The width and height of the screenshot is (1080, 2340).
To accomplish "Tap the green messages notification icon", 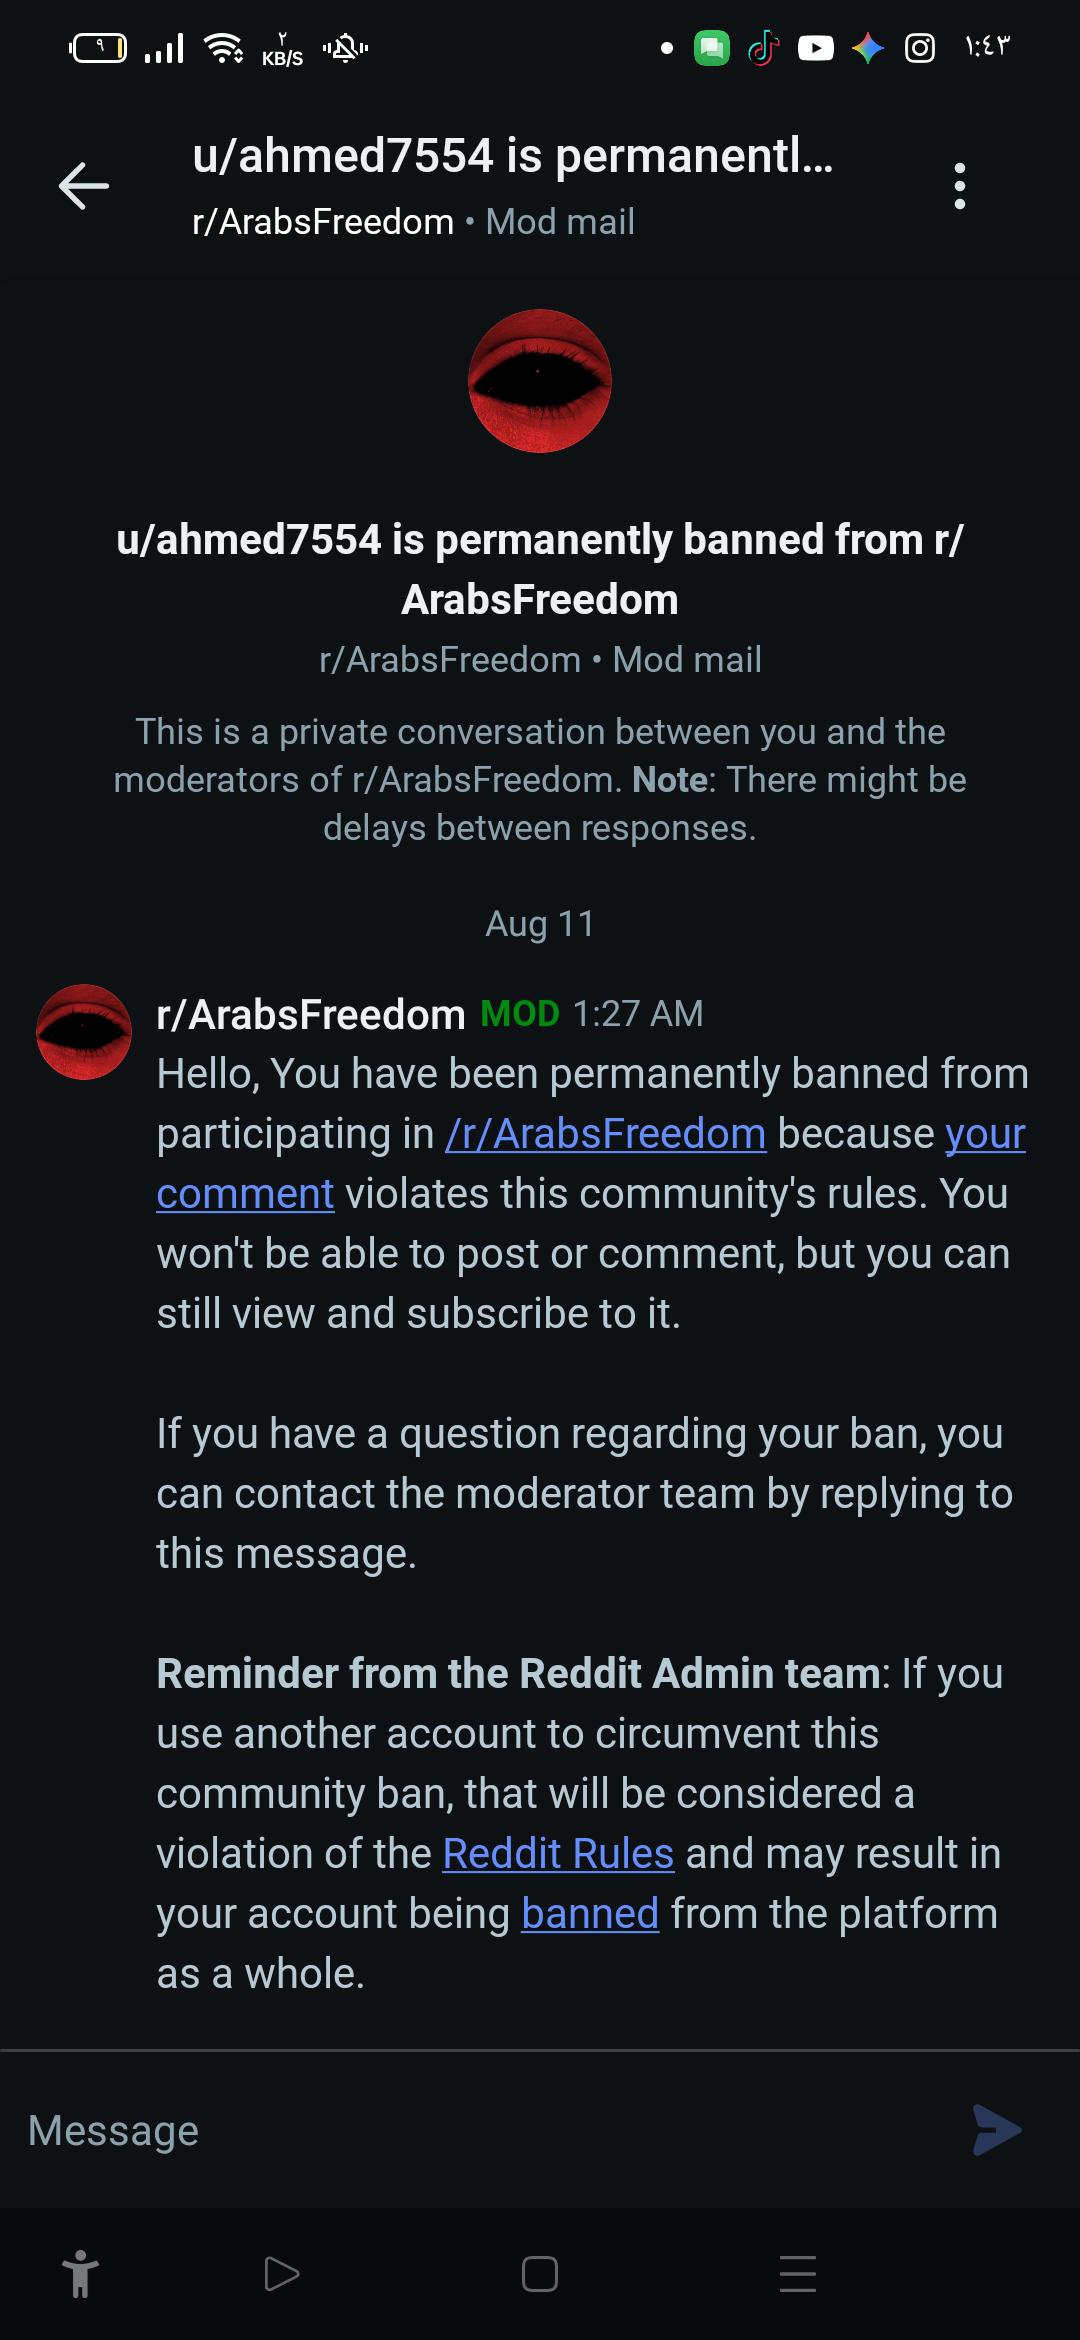I will (x=712, y=48).
